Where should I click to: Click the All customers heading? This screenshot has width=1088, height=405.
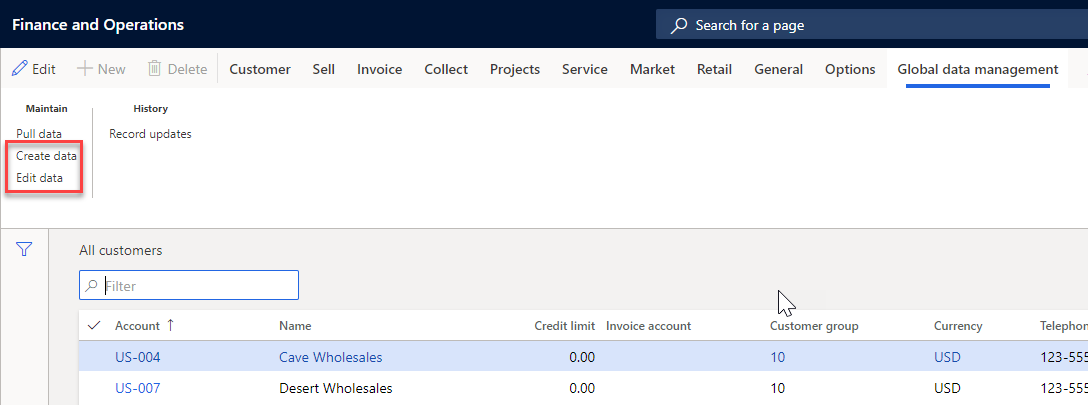click(x=121, y=250)
